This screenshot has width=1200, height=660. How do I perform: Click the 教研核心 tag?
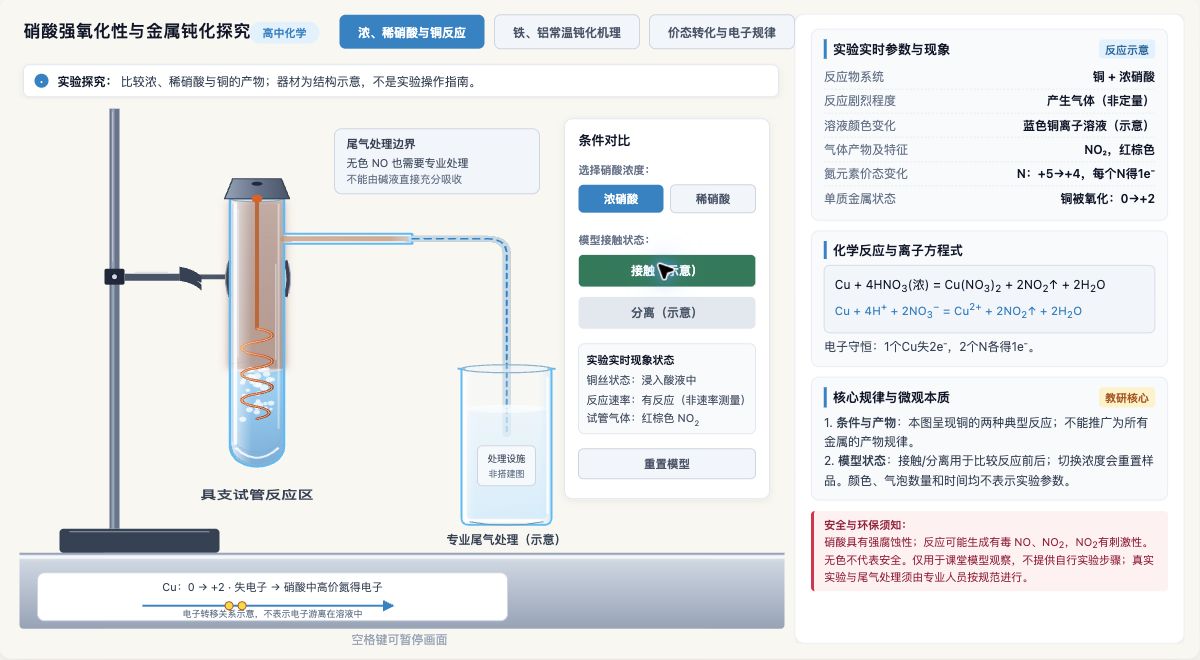(1126, 397)
